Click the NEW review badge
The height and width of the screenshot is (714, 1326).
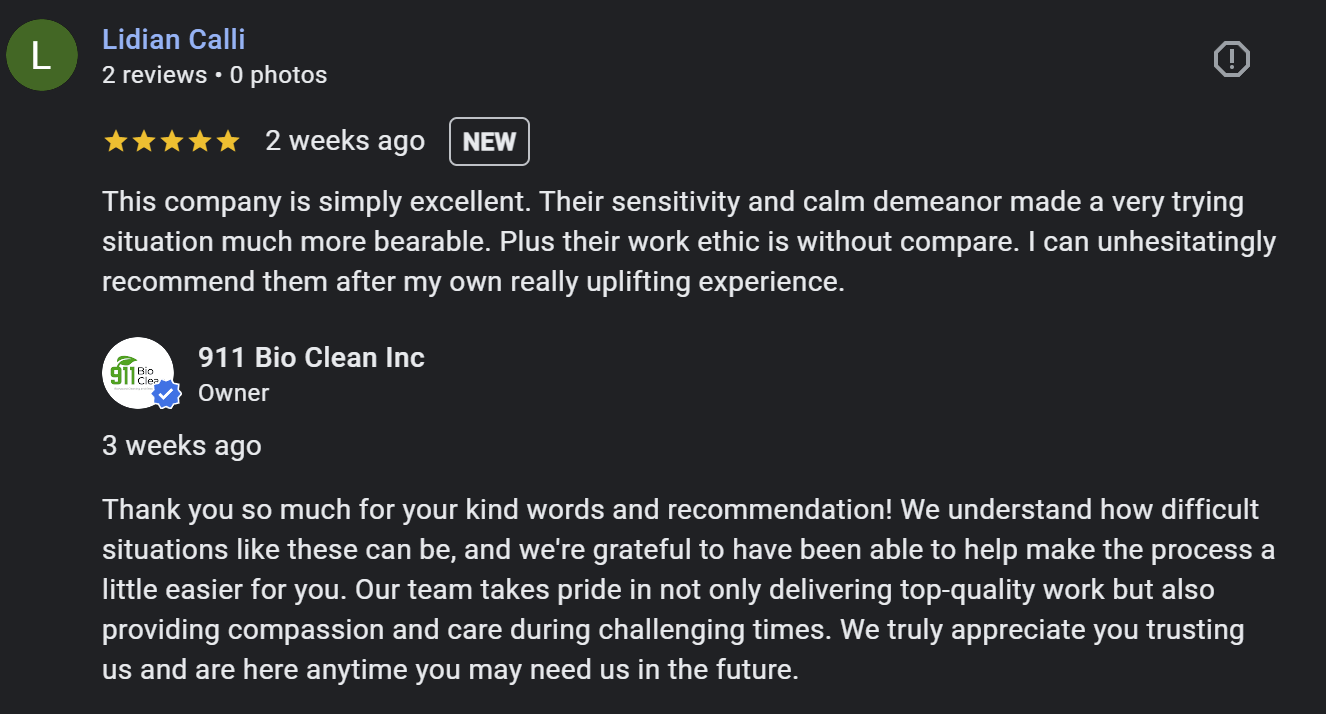pyautogui.click(x=489, y=141)
